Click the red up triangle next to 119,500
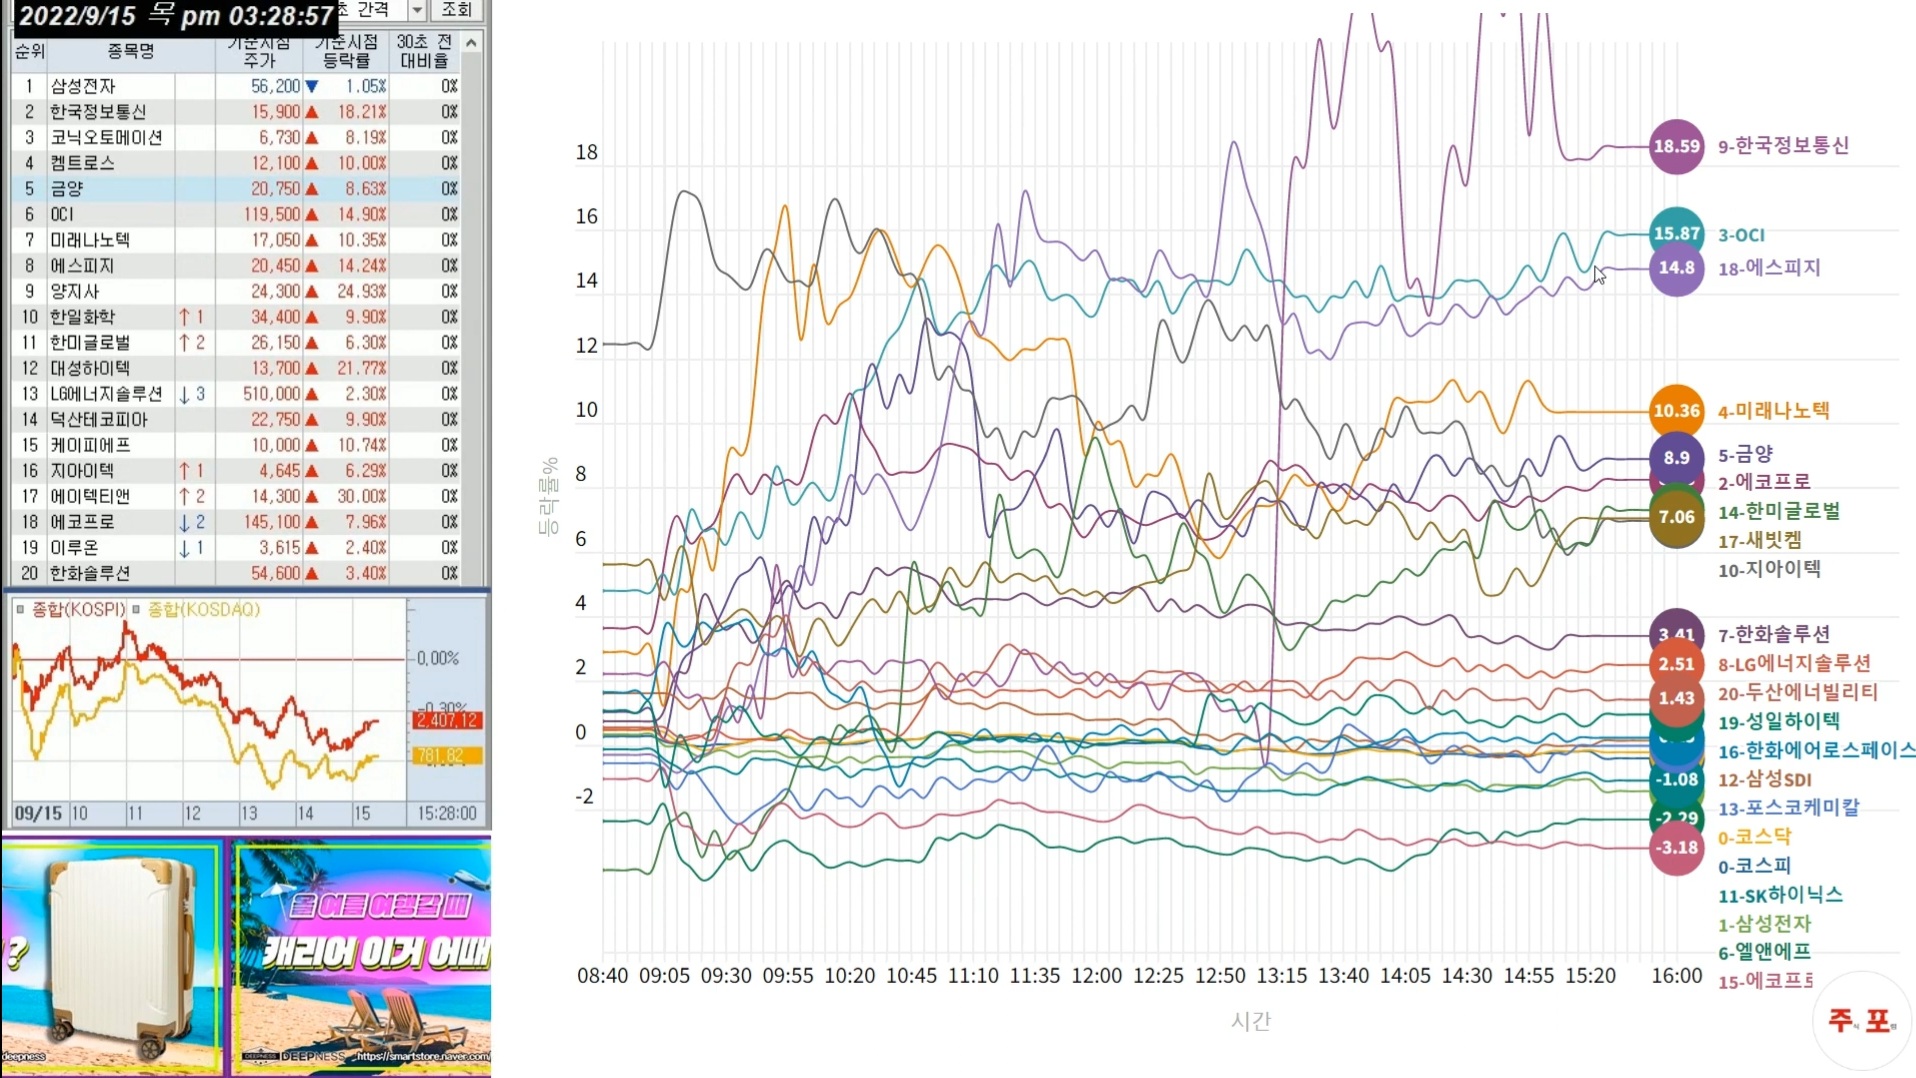This screenshot has width=1916, height=1078. pyautogui.click(x=311, y=215)
